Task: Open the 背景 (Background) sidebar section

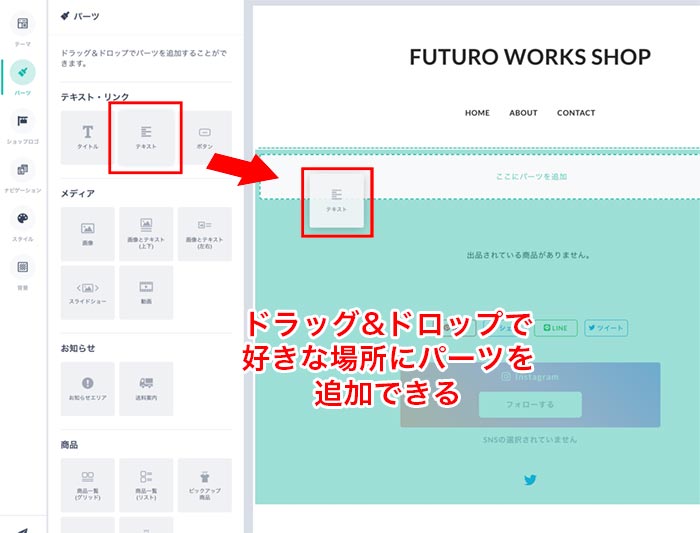Action: pos(23,270)
